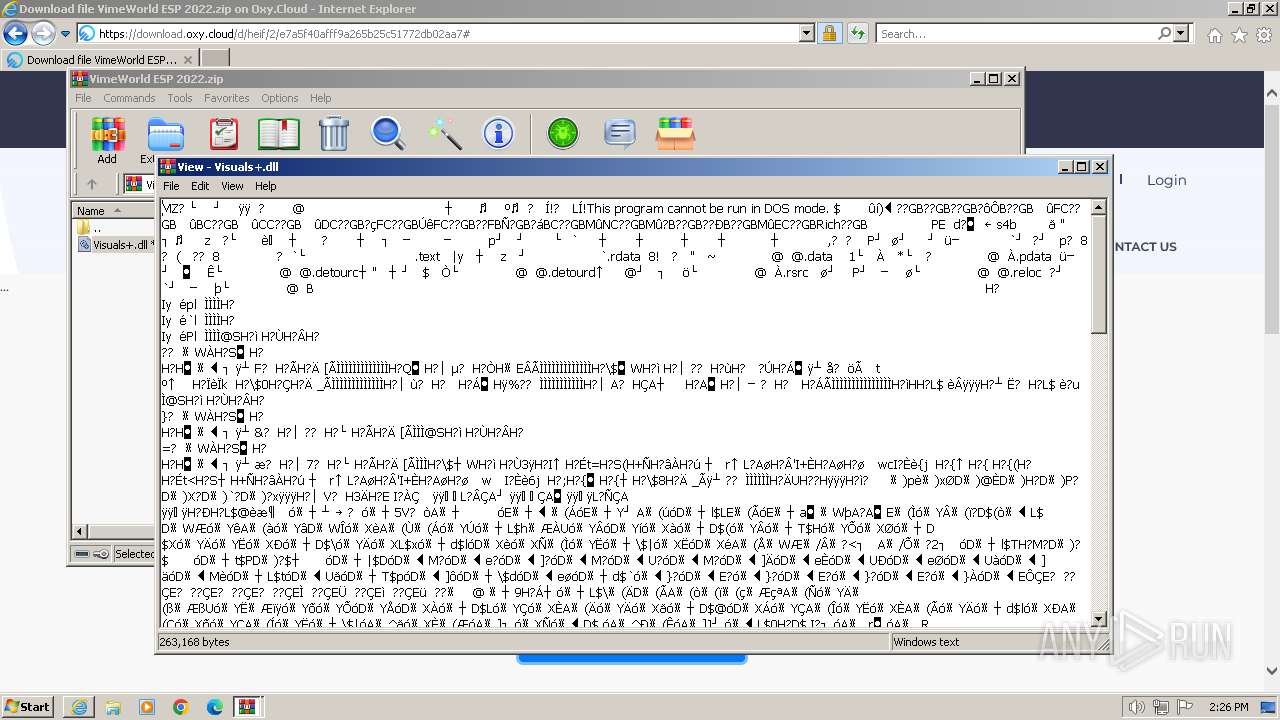This screenshot has height=720, width=1280.
Task: Click the WinRAR taskbar button
Action: (248, 707)
